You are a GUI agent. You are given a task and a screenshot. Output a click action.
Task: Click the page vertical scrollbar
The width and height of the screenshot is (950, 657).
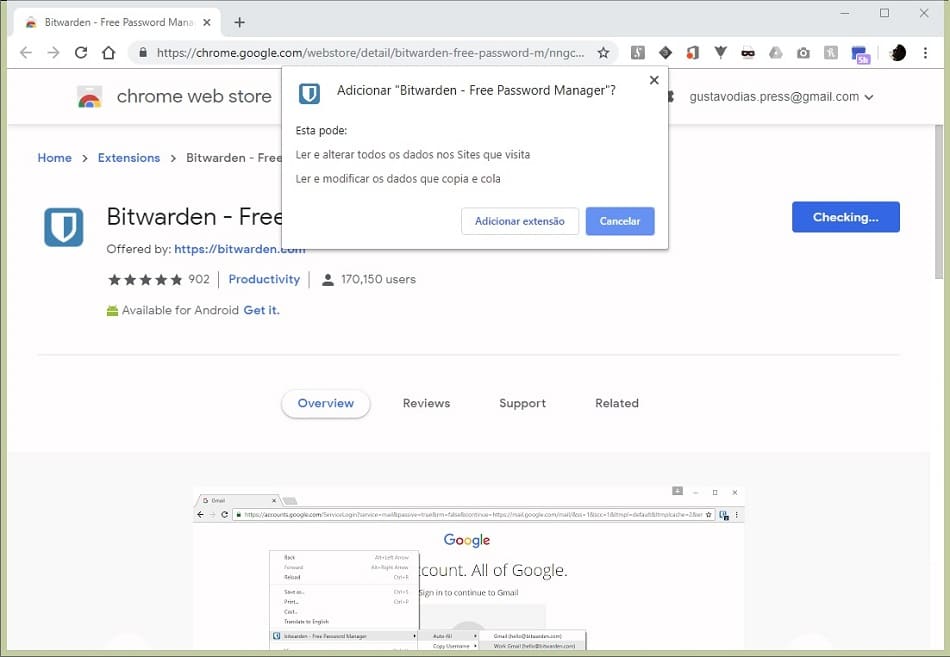[x=938, y=200]
